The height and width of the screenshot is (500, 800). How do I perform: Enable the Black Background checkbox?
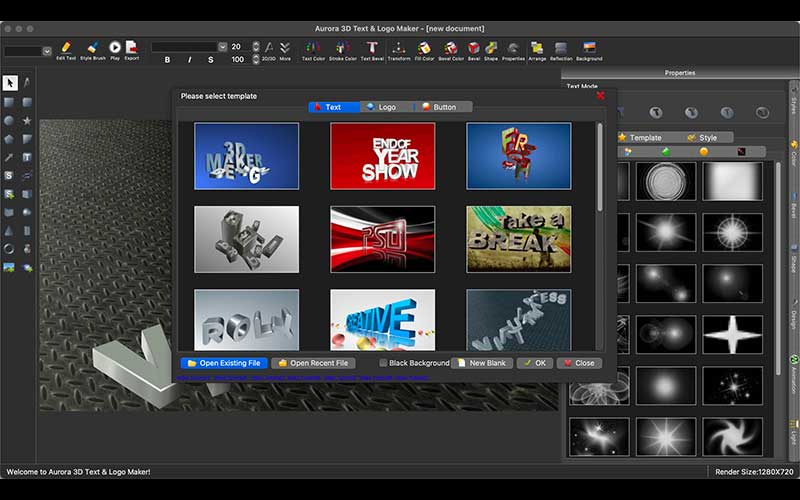(383, 363)
